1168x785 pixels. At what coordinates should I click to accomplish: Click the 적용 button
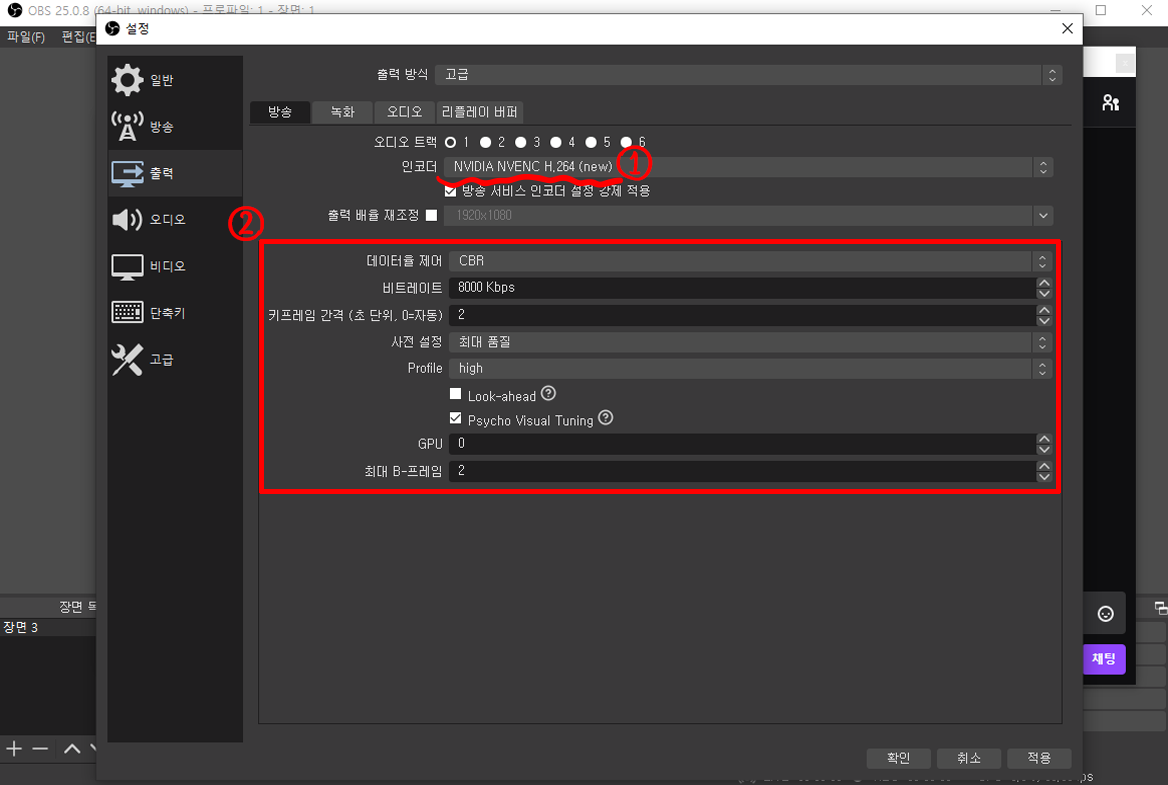coord(1039,758)
